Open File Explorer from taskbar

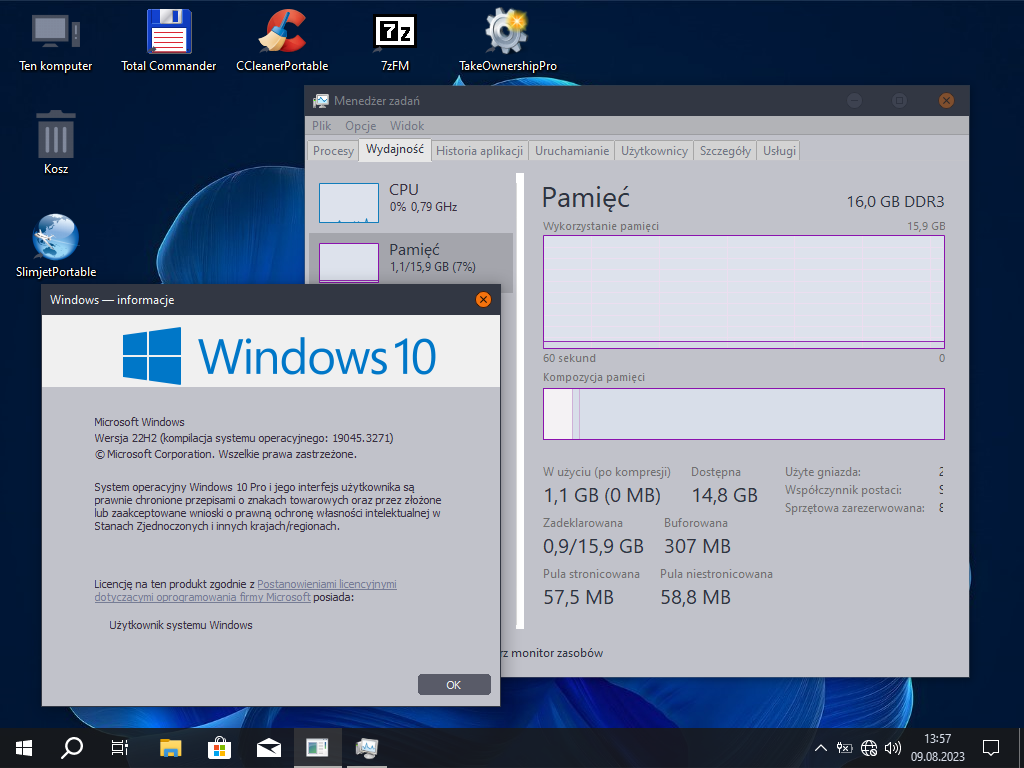click(171, 747)
